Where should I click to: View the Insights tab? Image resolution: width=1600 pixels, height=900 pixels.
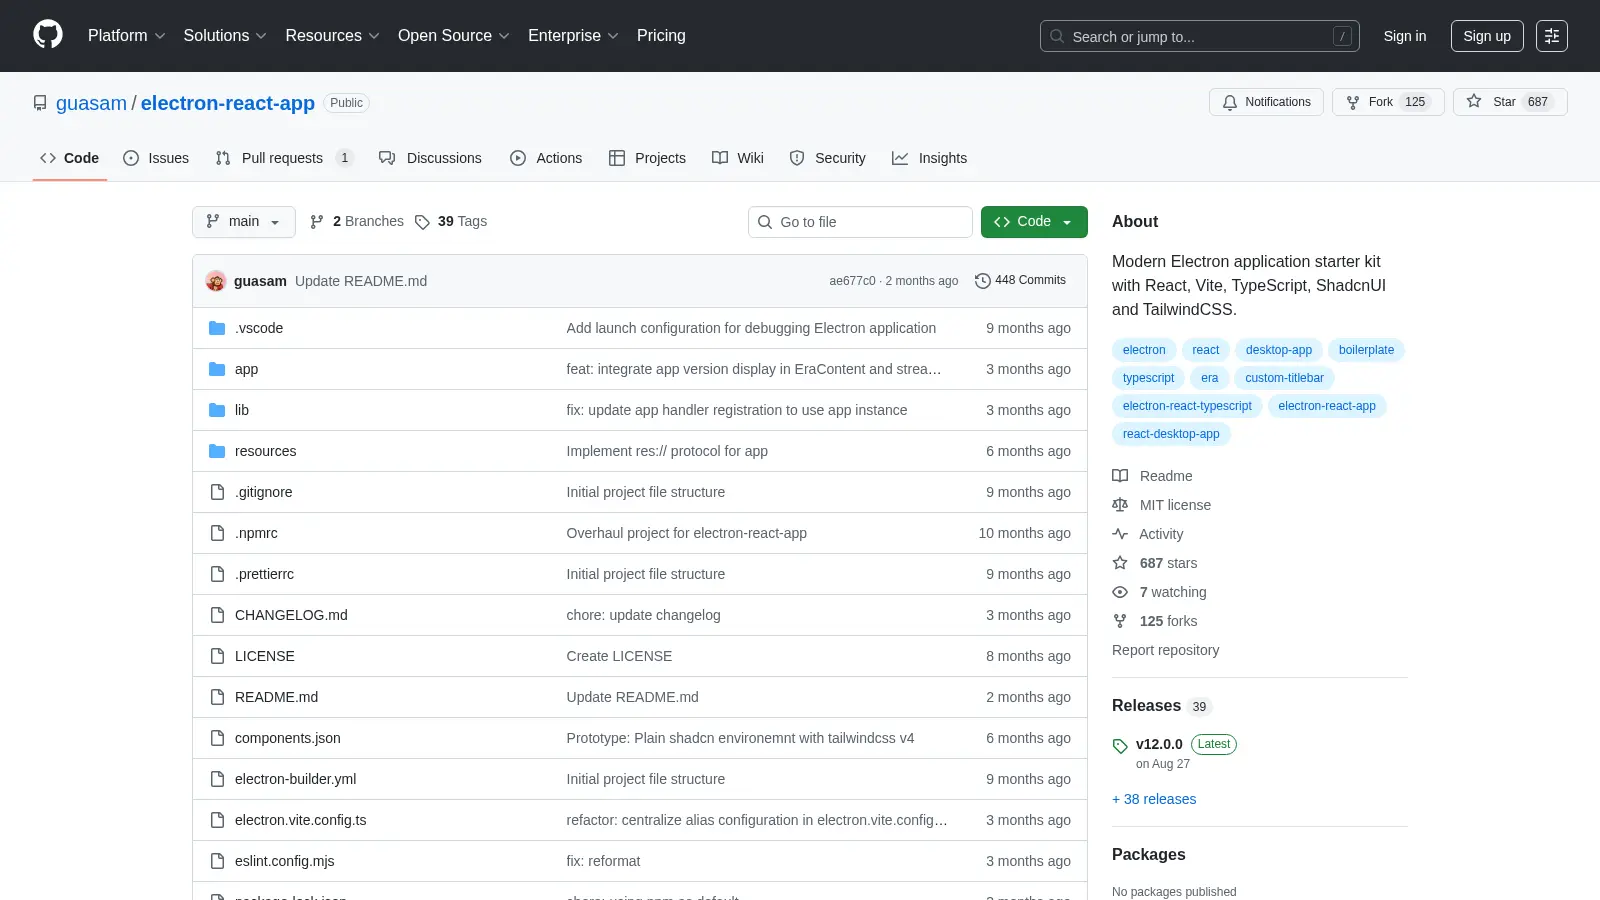(930, 158)
